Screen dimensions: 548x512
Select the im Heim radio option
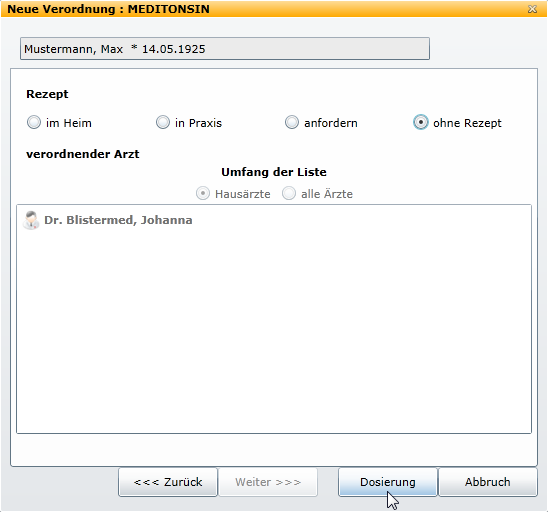pyautogui.click(x=34, y=123)
